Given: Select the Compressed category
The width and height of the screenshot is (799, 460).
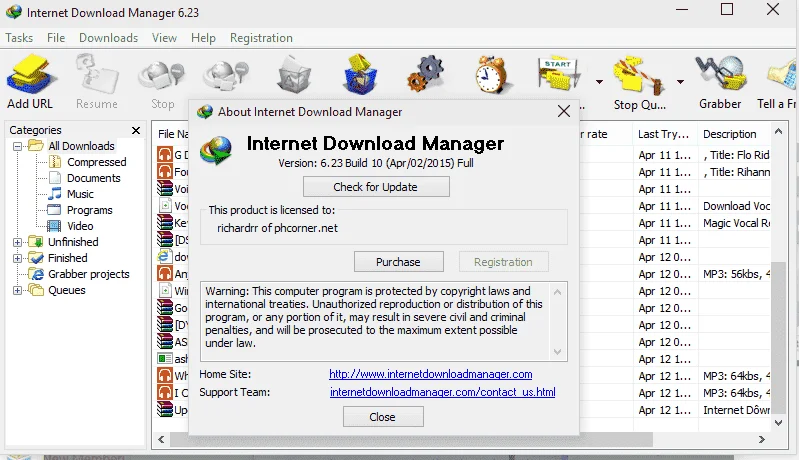Looking at the screenshot, I should pos(96,162).
